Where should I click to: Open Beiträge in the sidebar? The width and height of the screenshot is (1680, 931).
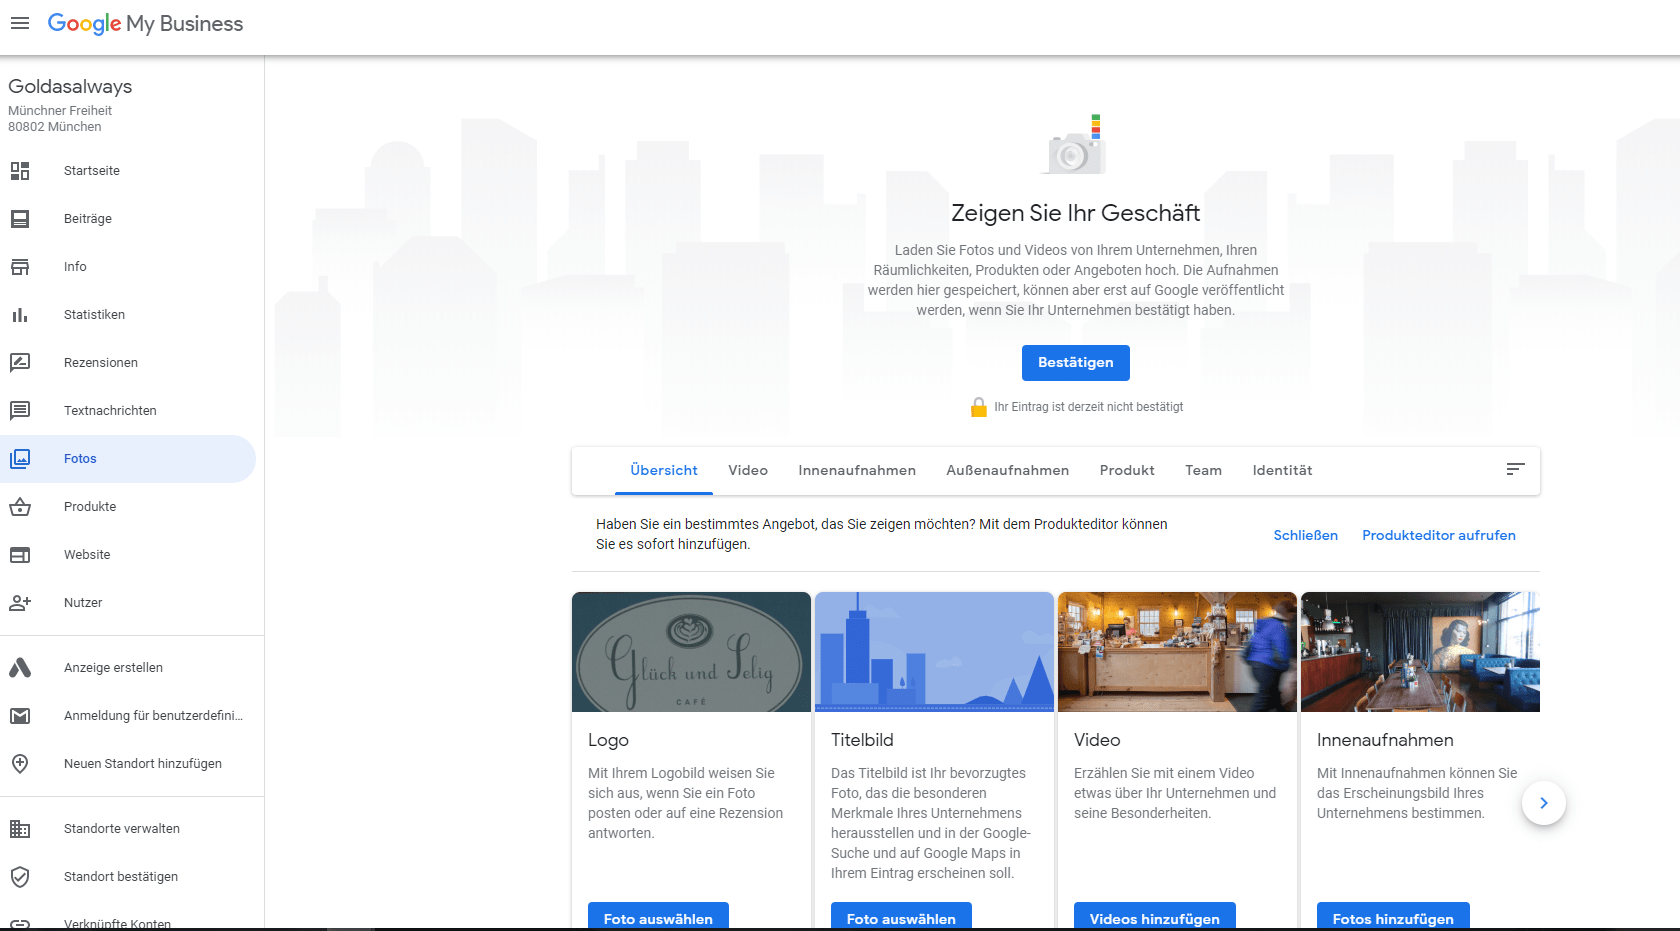pyautogui.click(x=128, y=219)
